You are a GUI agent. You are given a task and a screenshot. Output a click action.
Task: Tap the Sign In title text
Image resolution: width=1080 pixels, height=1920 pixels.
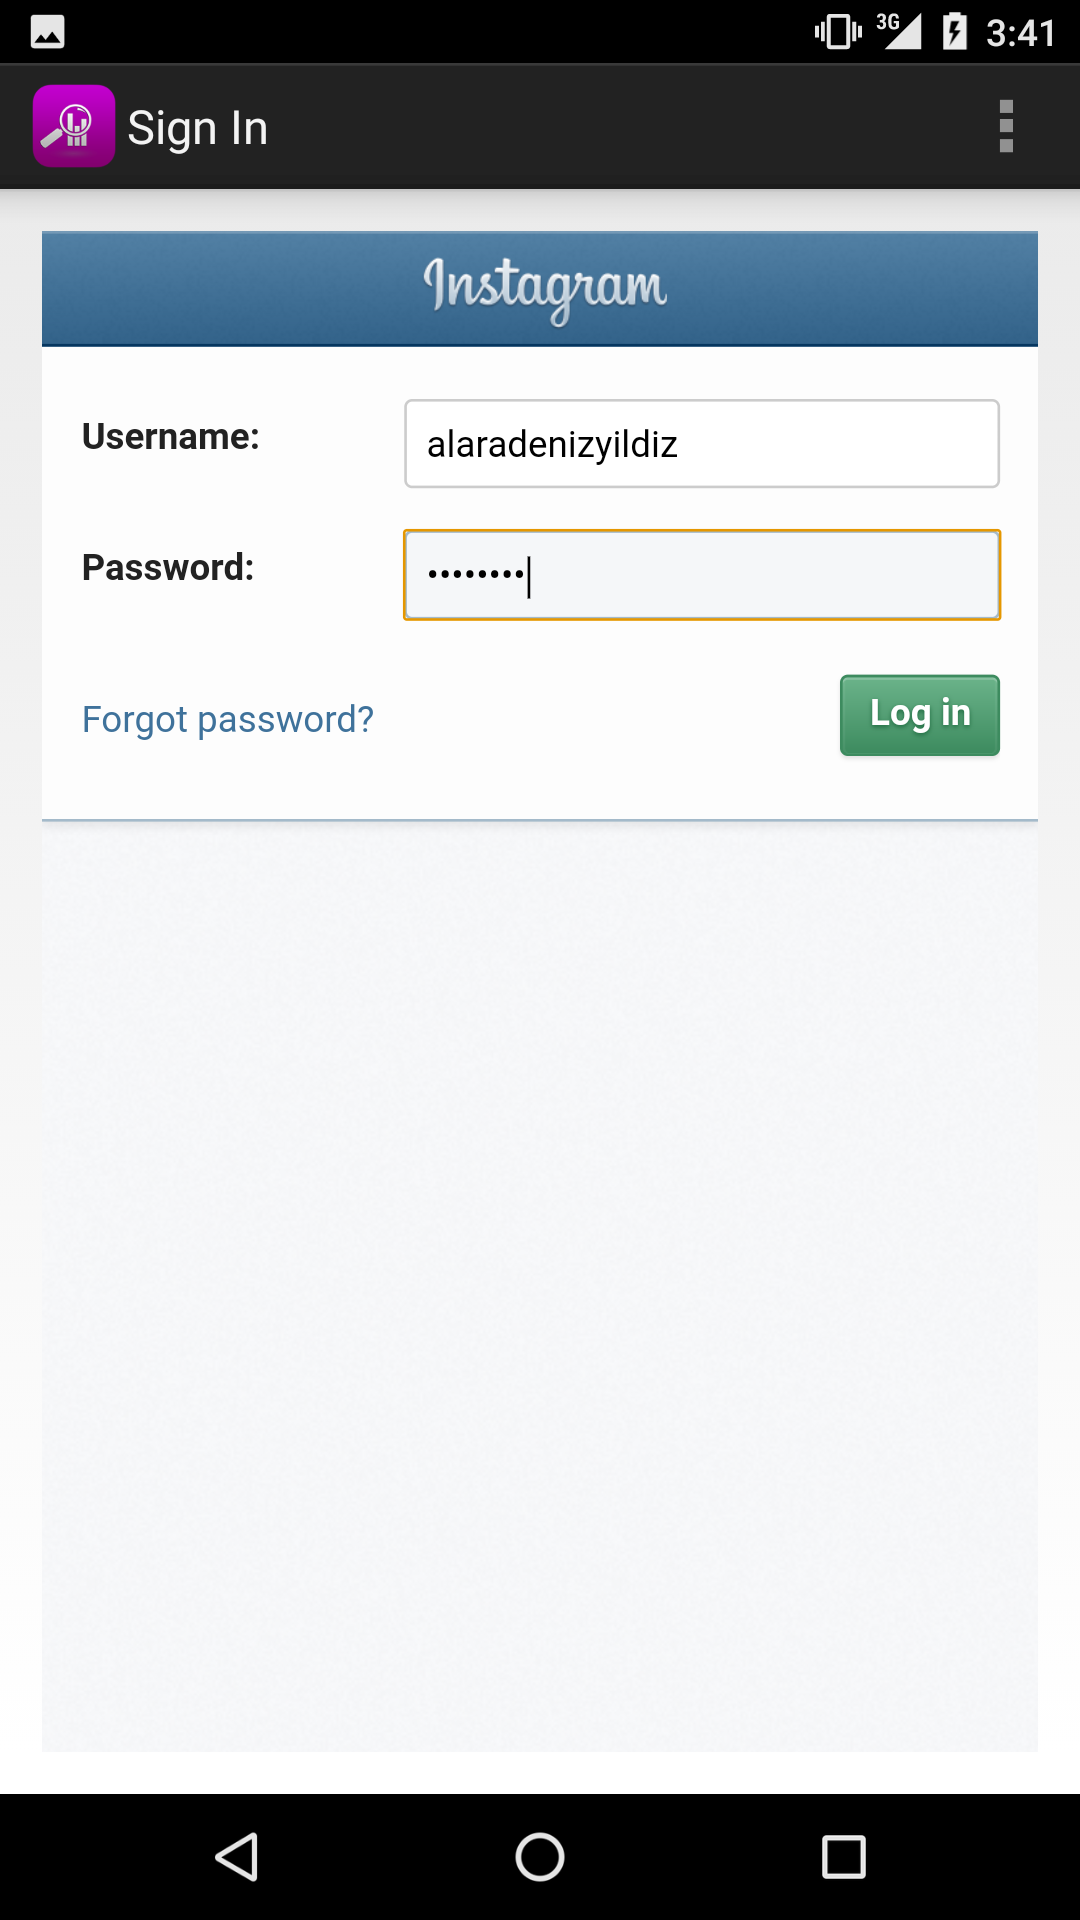[198, 128]
